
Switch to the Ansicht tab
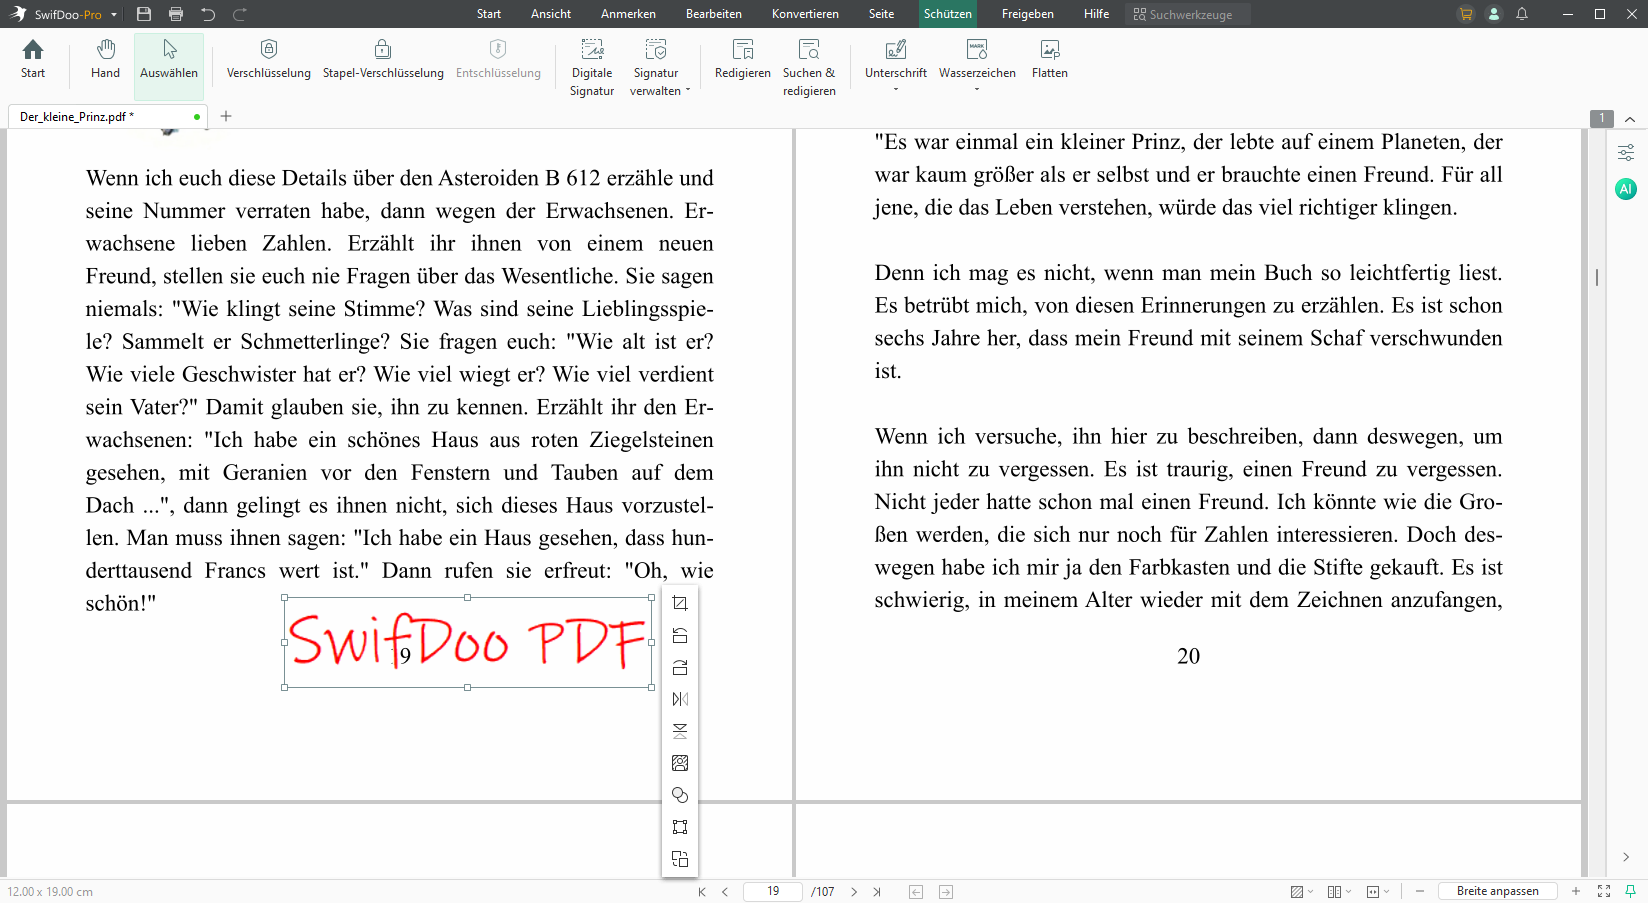551,14
